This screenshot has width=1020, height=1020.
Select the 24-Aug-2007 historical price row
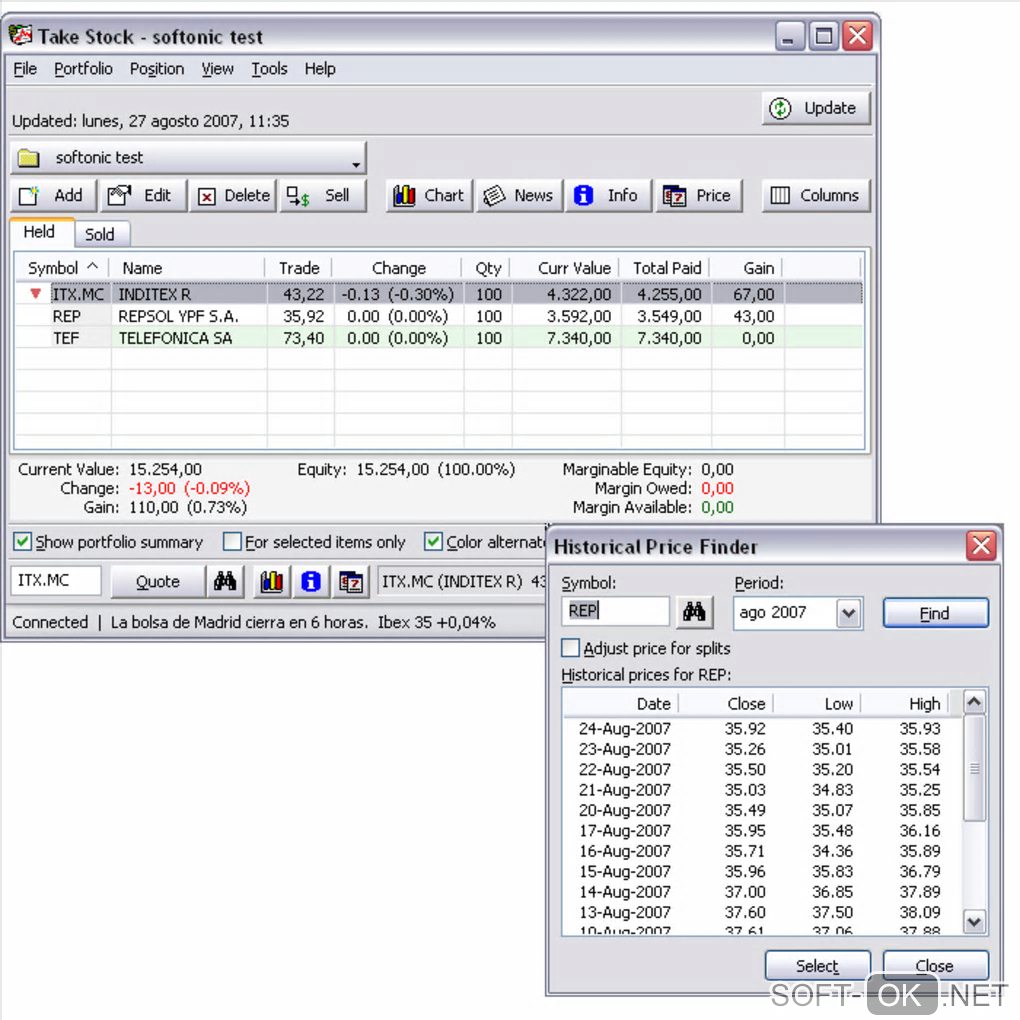(762, 729)
